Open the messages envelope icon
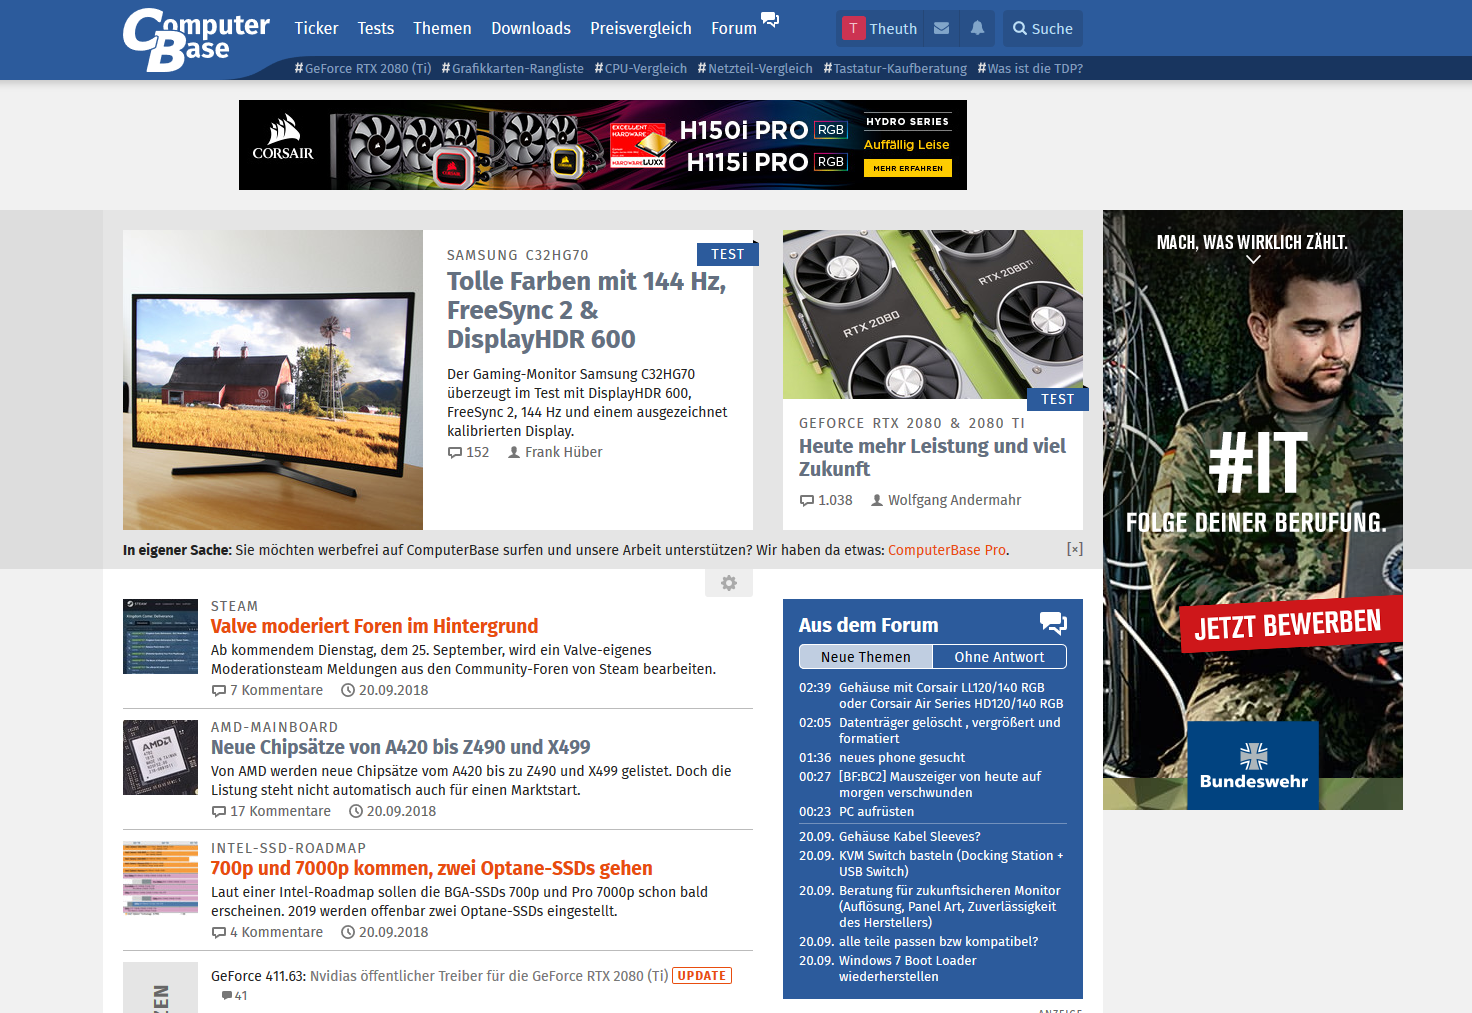Viewport: 1472px width, 1013px height. coord(941,29)
